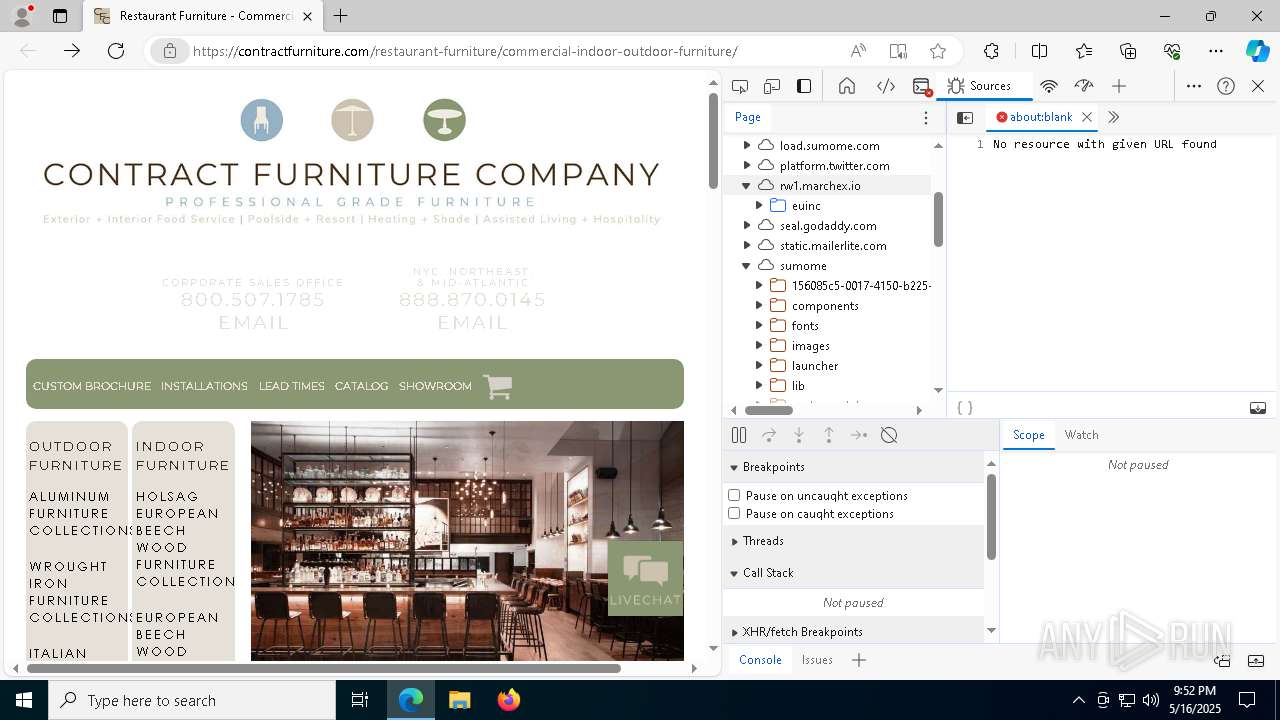The image size is (1280, 720).
Task: Add more tools with the plus icon
Action: pos(1119,86)
